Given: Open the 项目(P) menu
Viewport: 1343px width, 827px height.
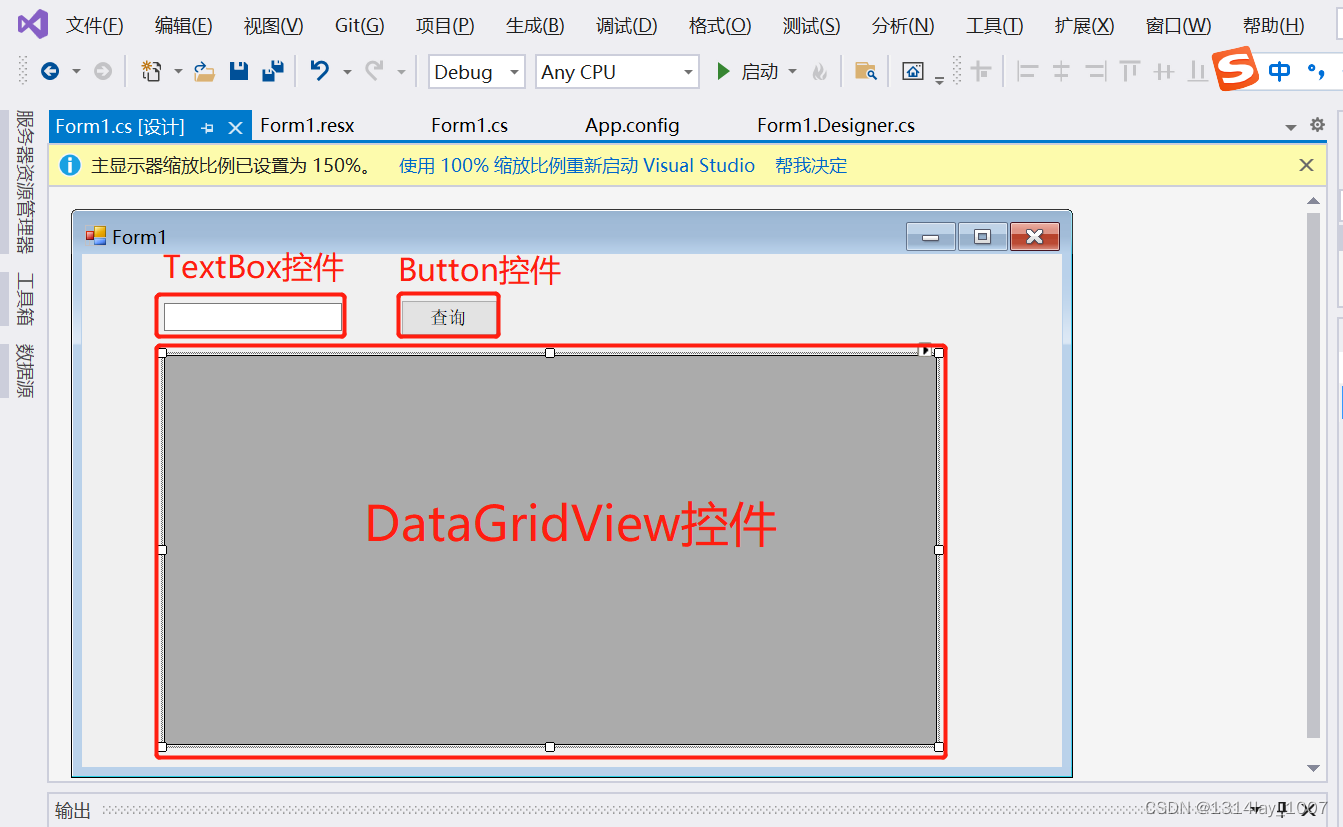Looking at the screenshot, I should pos(445,26).
